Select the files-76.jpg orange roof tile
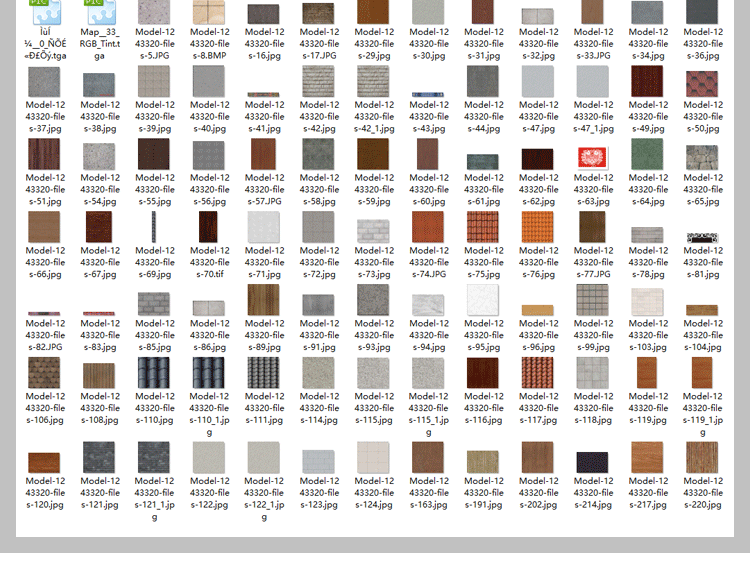 (538, 227)
